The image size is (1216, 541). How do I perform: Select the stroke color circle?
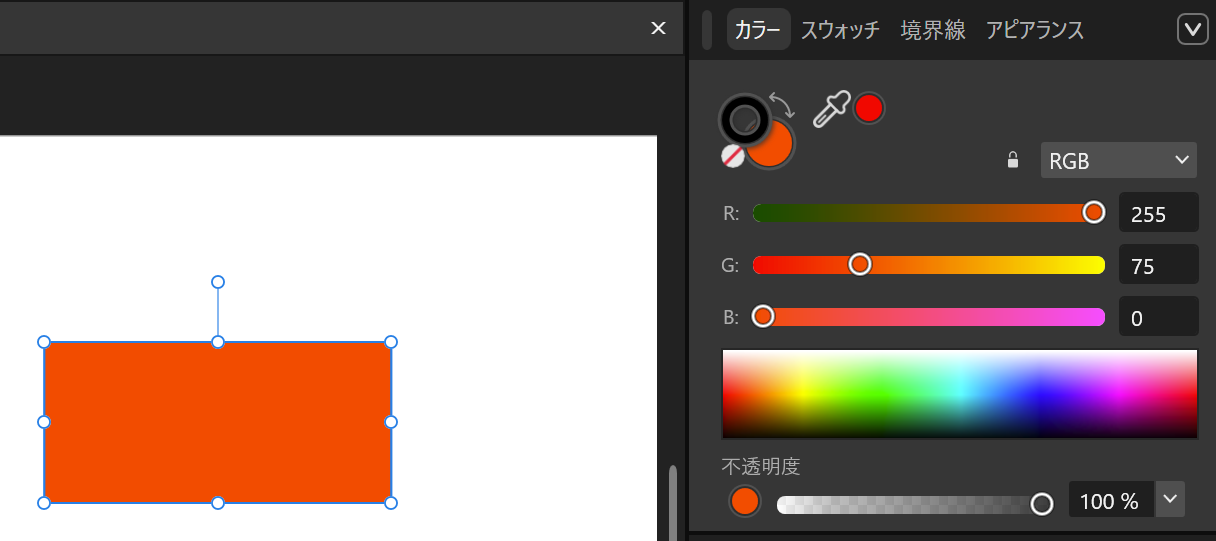click(x=743, y=120)
